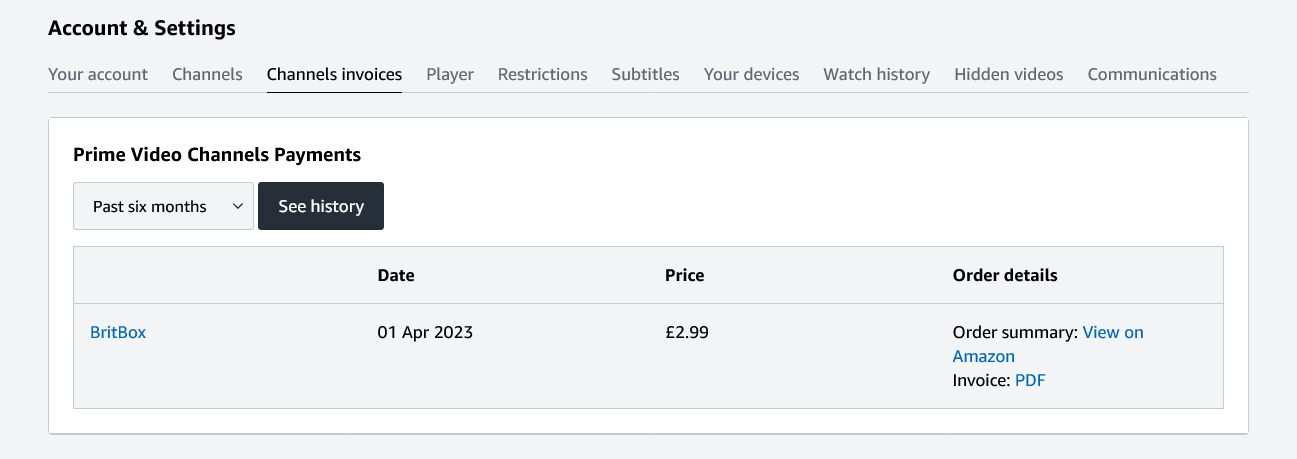
Task: Open the BritBox channel link
Action: tap(118, 332)
